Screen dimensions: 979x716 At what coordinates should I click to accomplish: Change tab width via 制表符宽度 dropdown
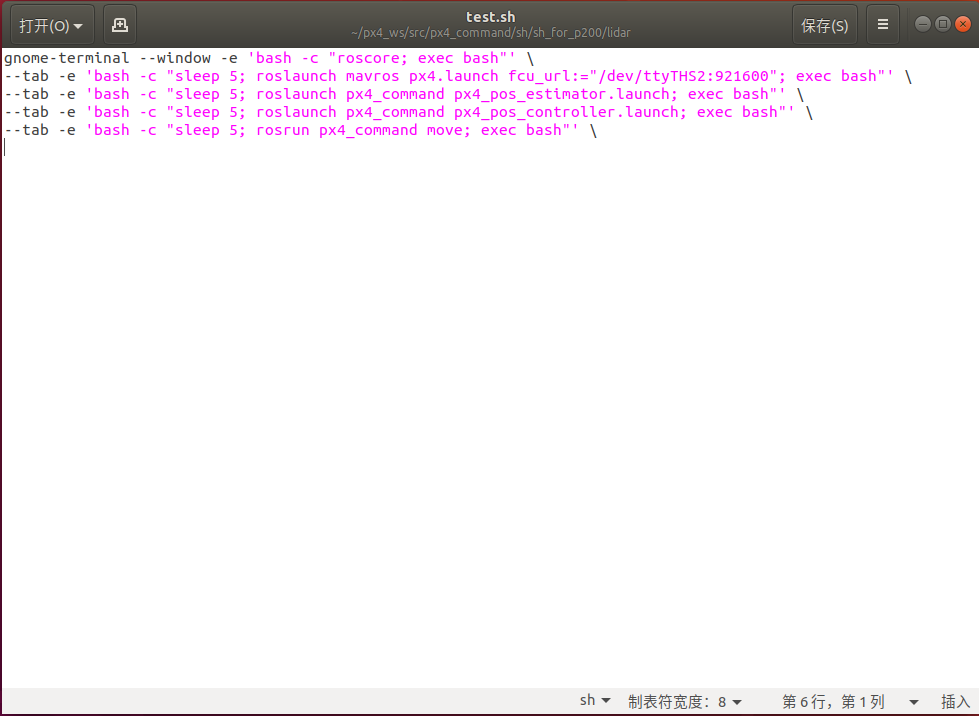[685, 702]
